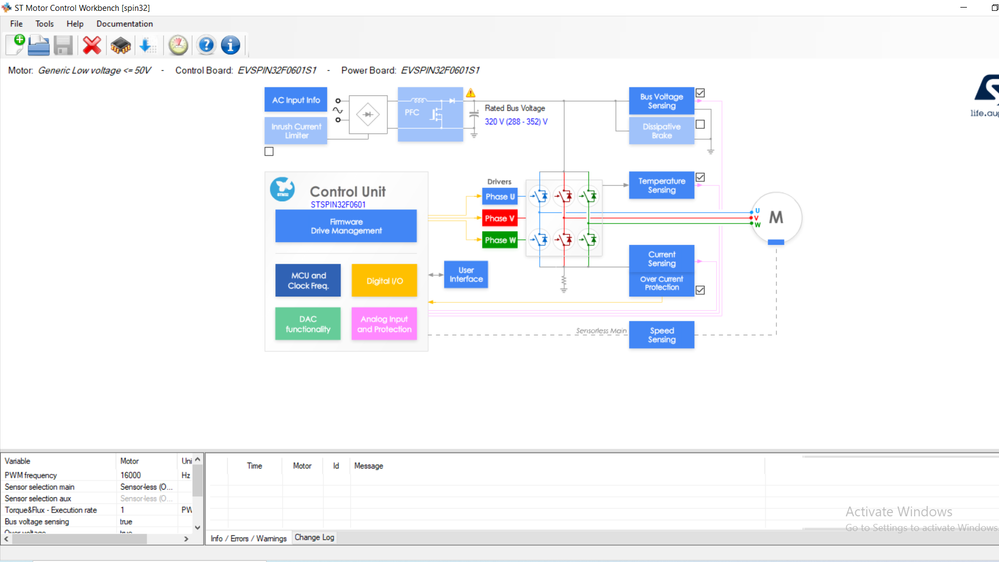Open Speed Sensing settings

(x=661, y=335)
